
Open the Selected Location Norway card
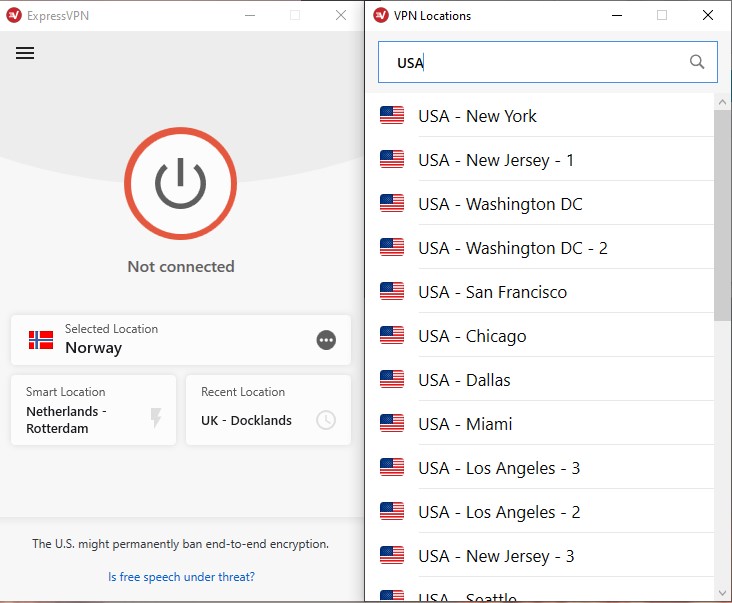(x=181, y=340)
